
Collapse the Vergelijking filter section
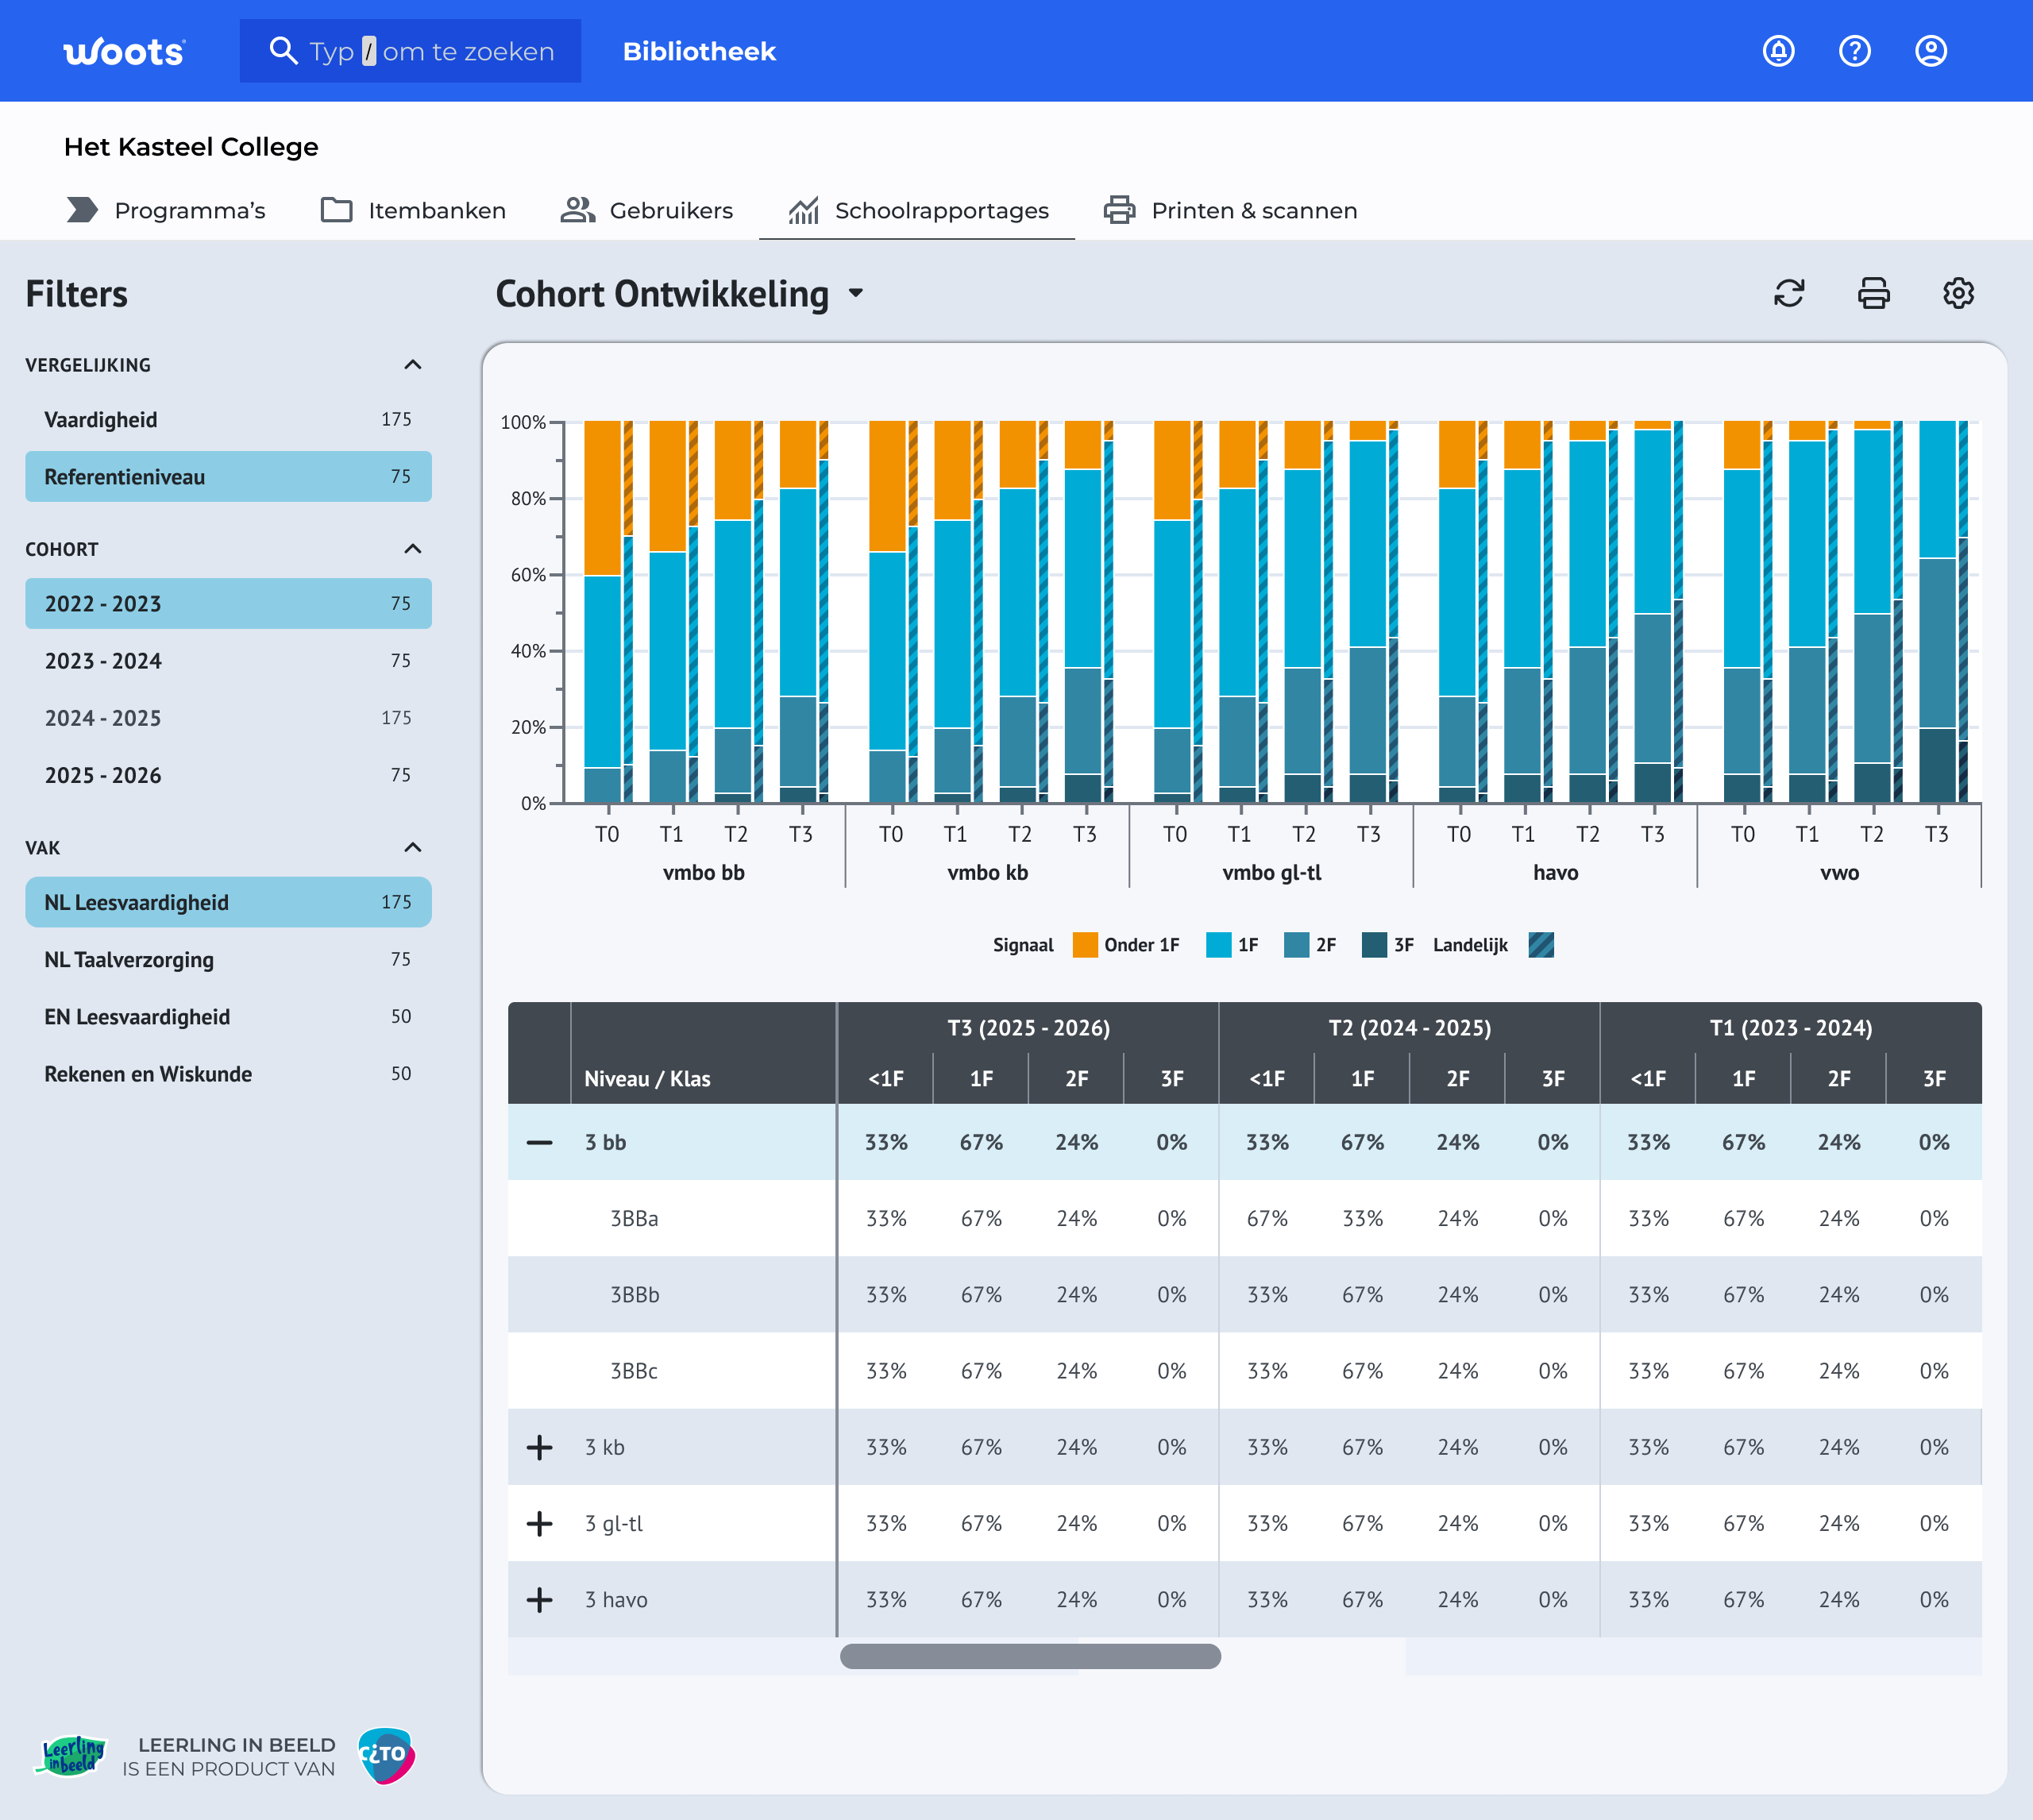412,365
